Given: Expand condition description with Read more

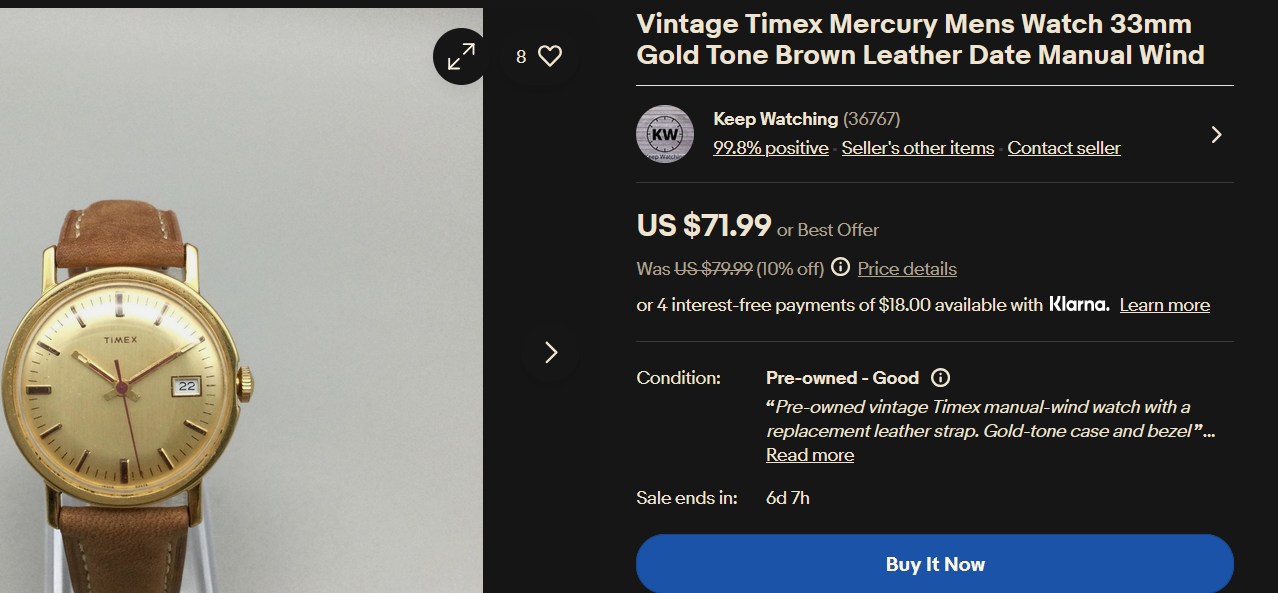Looking at the screenshot, I should pos(809,455).
